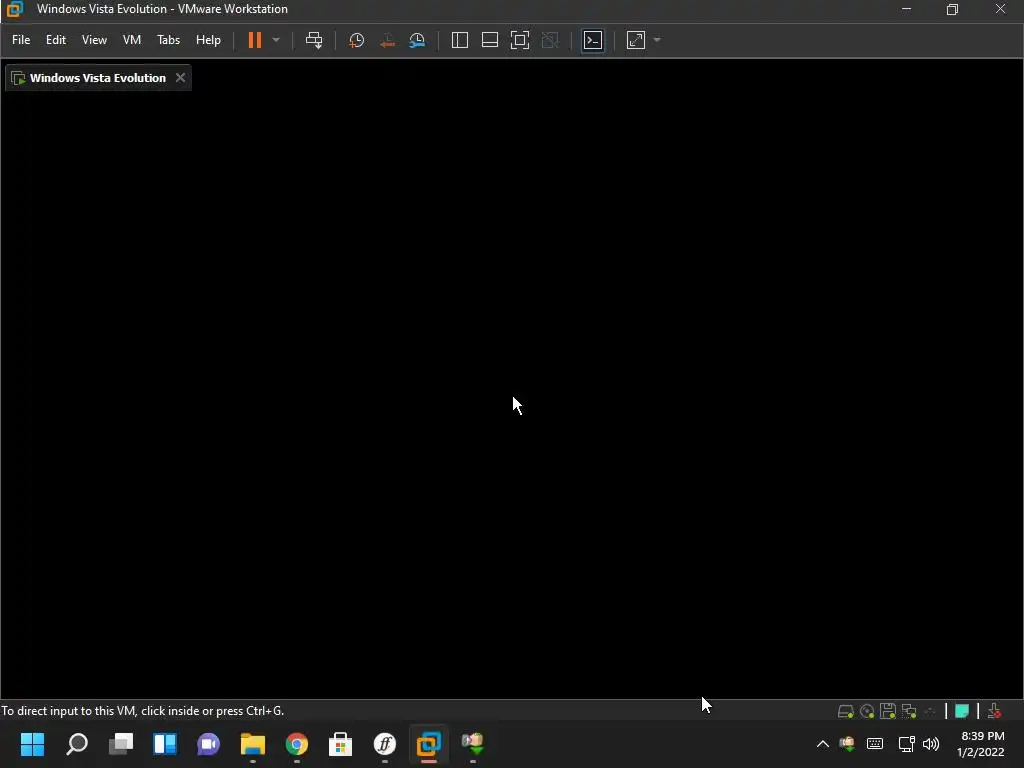Open the VM menu
The width and height of the screenshot is (1024, 768).
coord(132,40)
